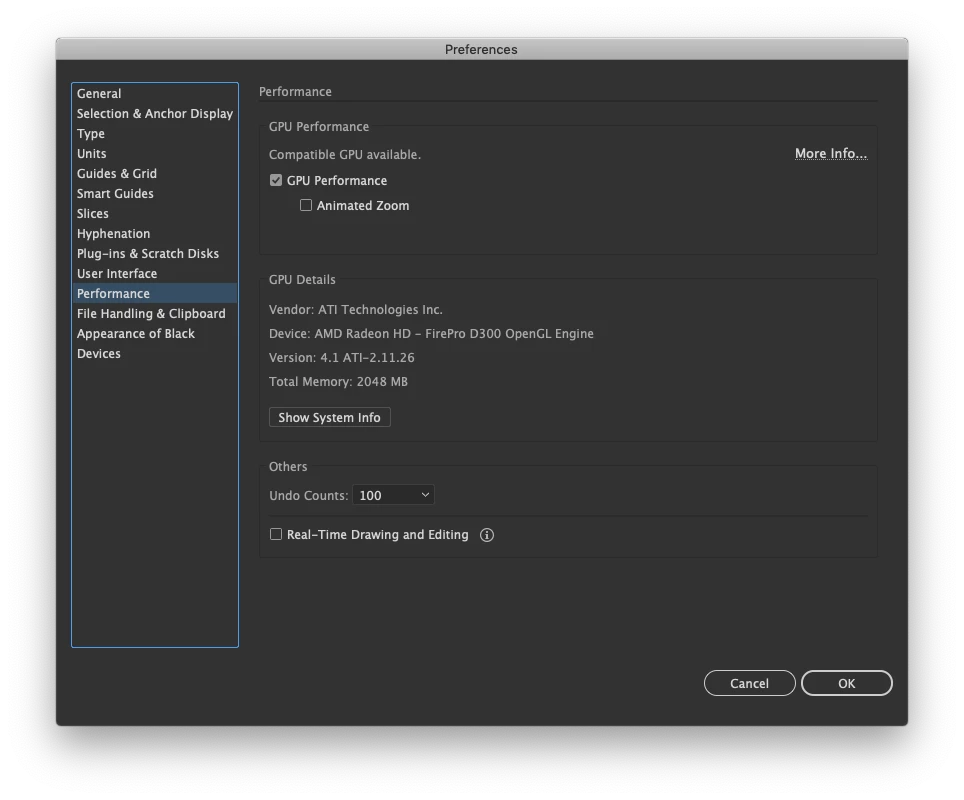Enable Real-Time Drawing and Editing
964x800 pixels.
(x=276, y=534)
